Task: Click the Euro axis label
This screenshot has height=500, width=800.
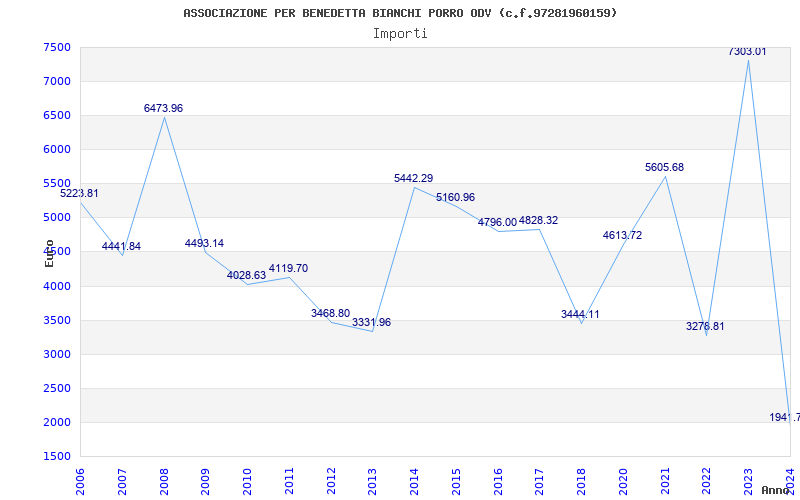Action: point(49,253)
